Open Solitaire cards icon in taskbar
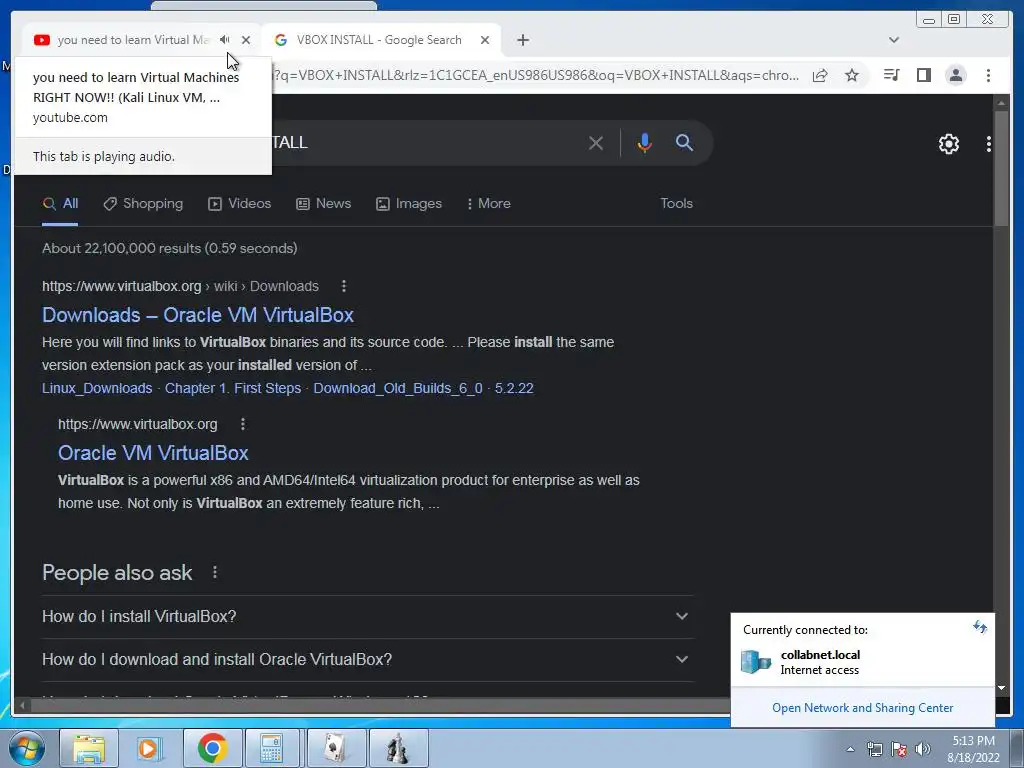The width and height of the screenshot is (1024, 768). (x=336, y=748)
